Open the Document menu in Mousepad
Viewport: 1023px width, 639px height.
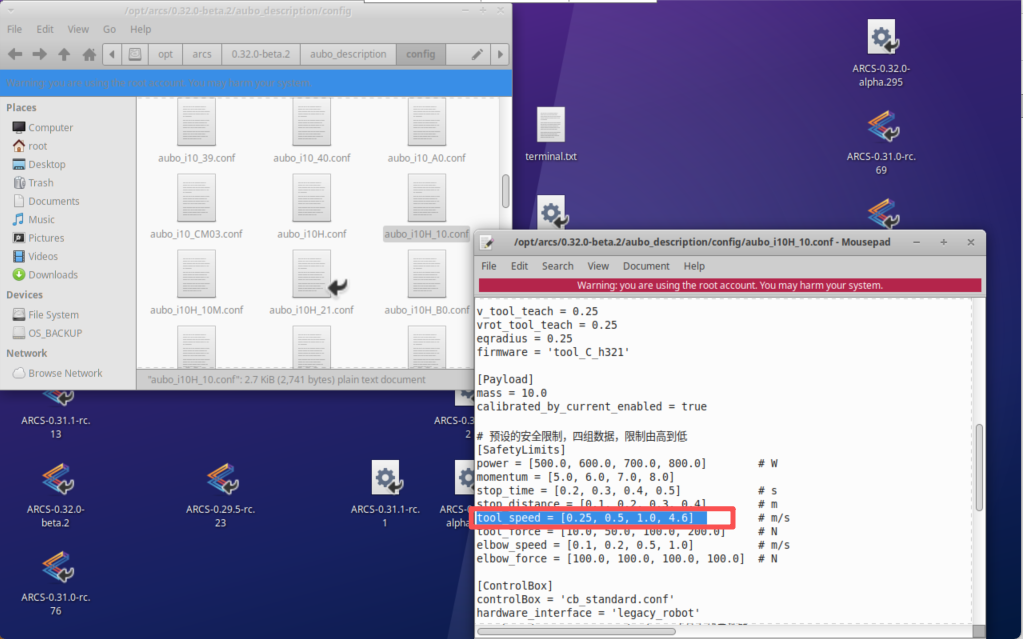[x=646, y=266]
